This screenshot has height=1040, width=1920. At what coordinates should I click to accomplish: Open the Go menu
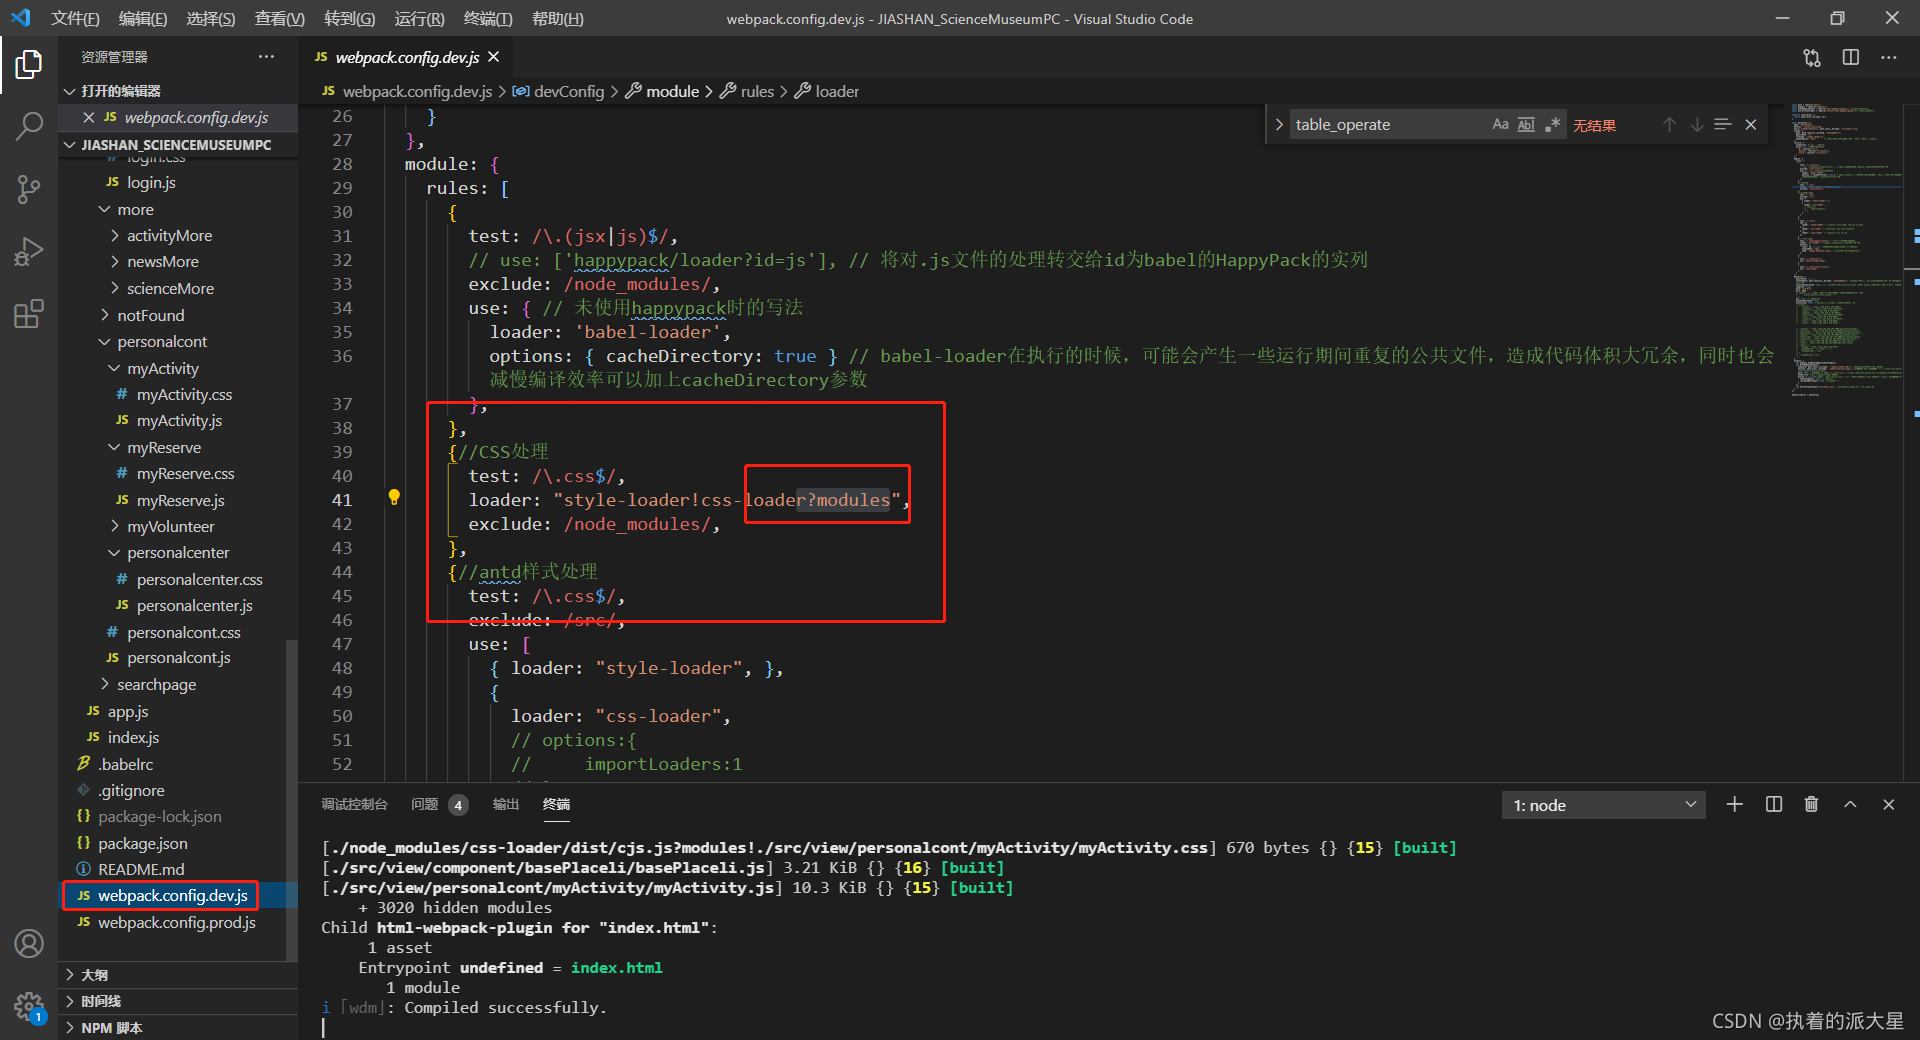click(350, 19)
